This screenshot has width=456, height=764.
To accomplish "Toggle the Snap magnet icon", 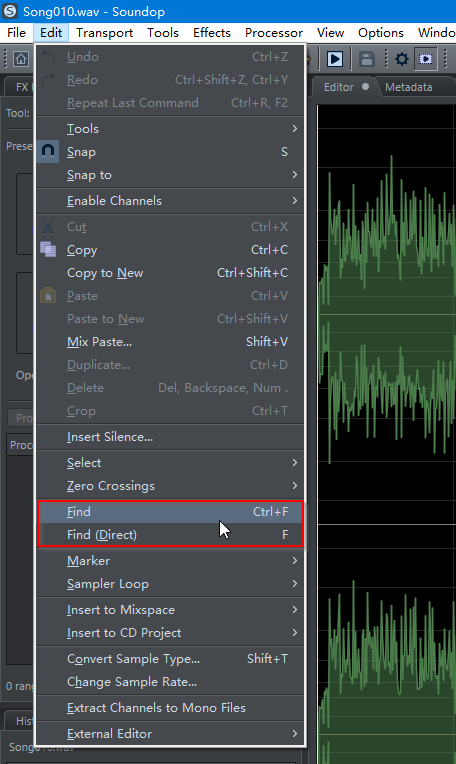I will pos(48,152).
